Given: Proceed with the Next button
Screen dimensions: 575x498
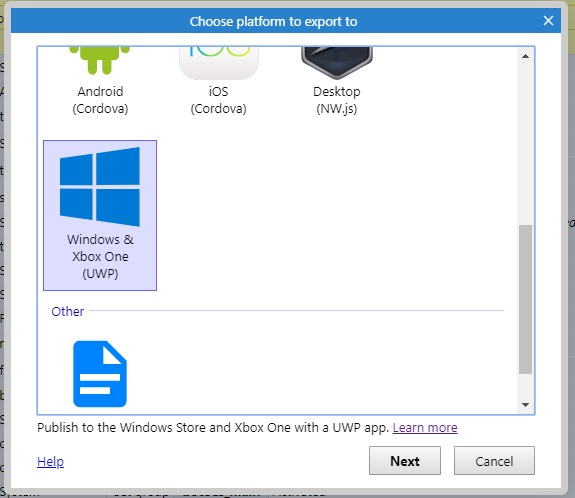Looking at the screenshot, I should point(405,461).
